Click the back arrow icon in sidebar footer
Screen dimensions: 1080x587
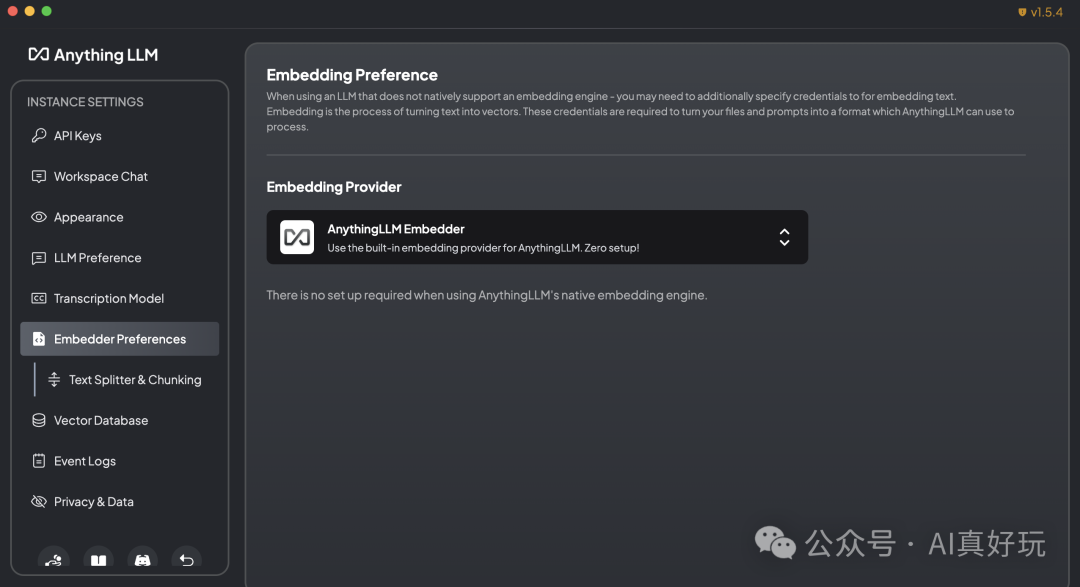coord(186,560)
